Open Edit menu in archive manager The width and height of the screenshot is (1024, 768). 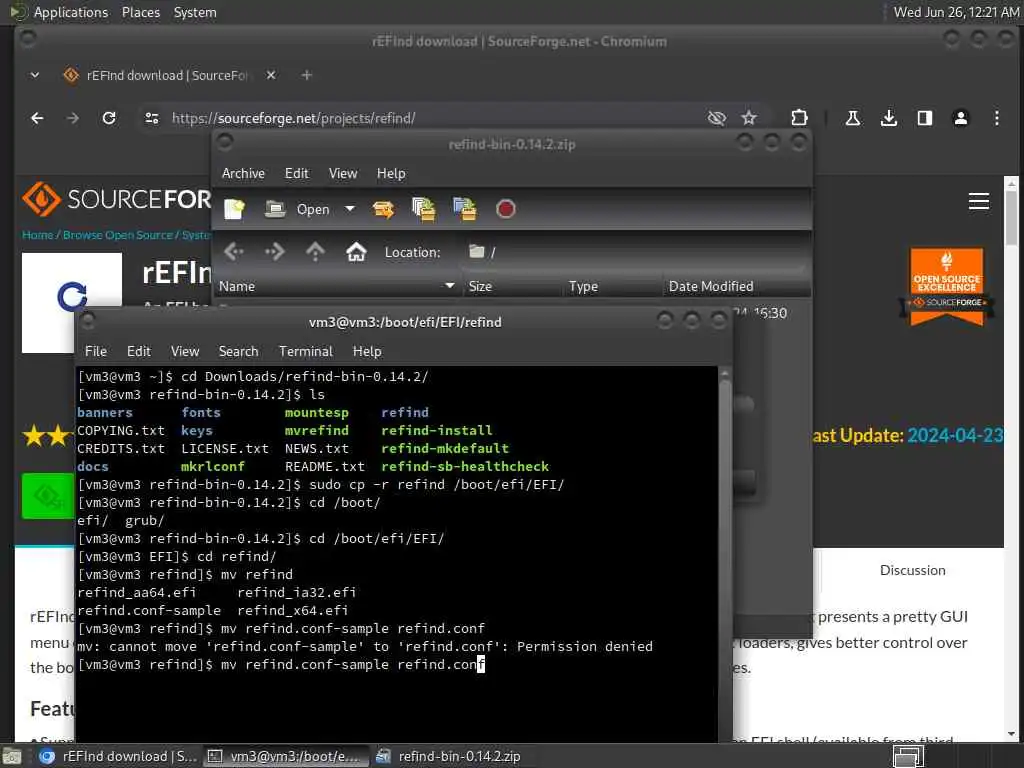[x=296, y=173]
